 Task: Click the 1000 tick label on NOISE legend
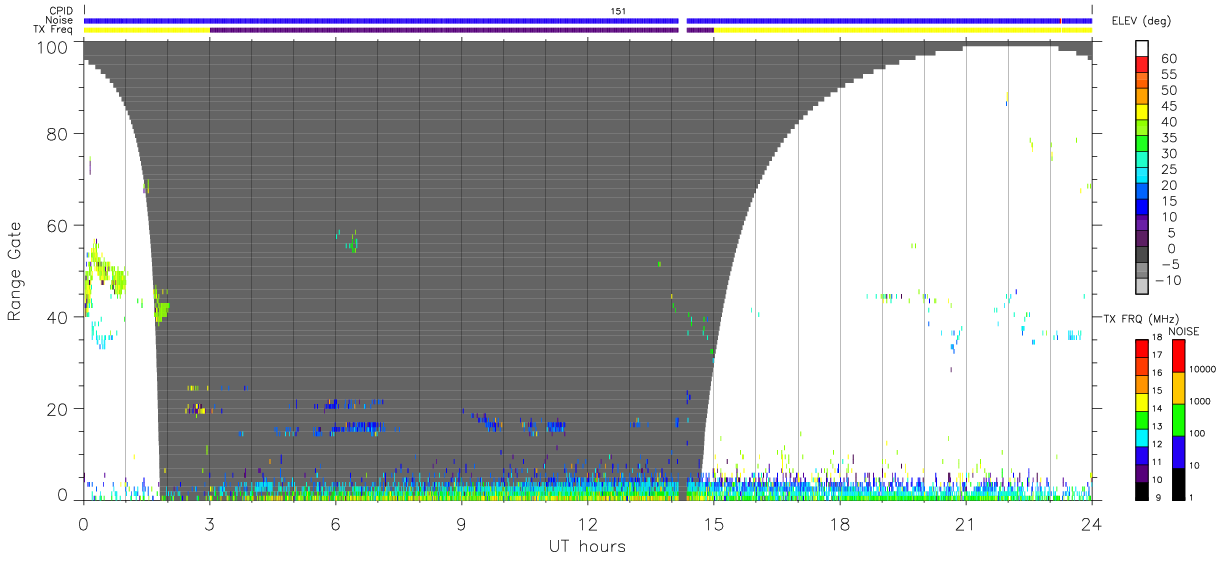click(x=1202, y=401)
